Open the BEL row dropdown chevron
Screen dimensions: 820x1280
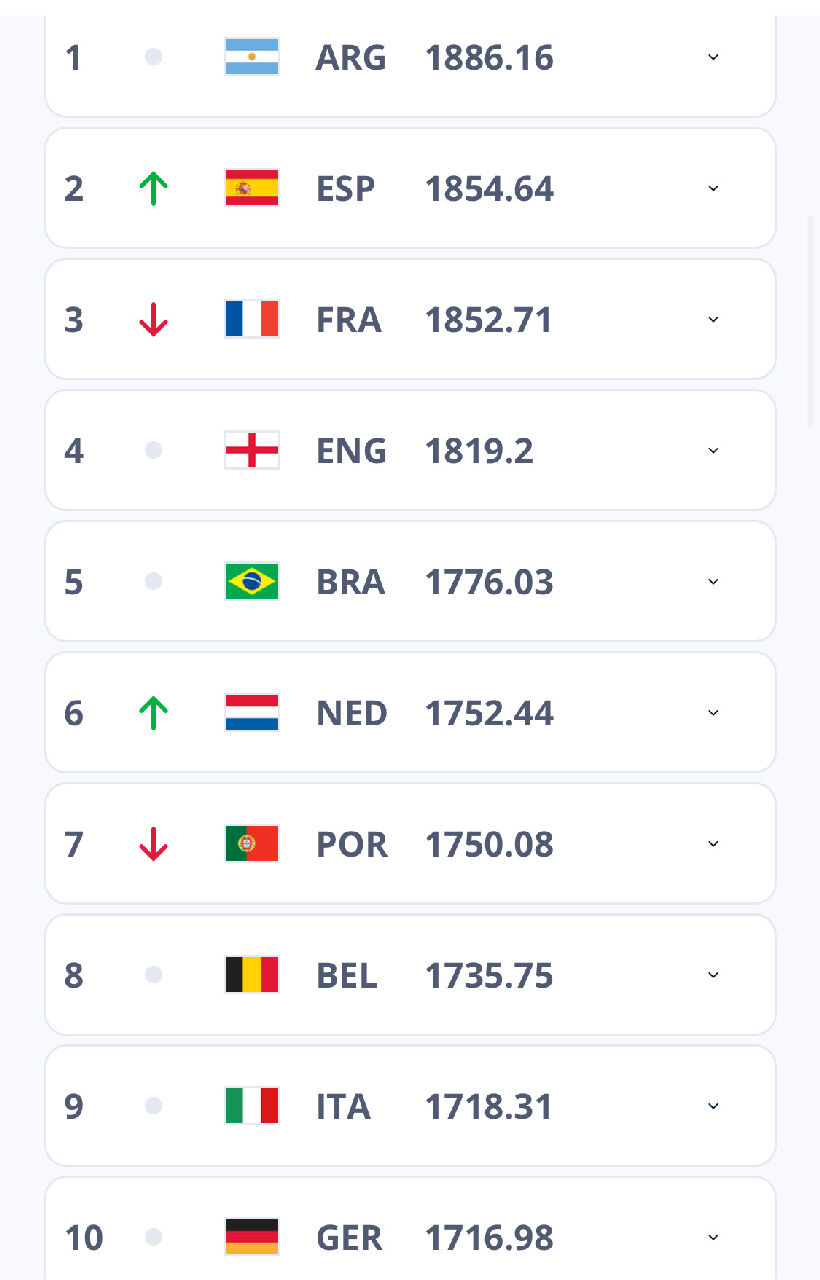pyautogui.click(x=713, y=975)
